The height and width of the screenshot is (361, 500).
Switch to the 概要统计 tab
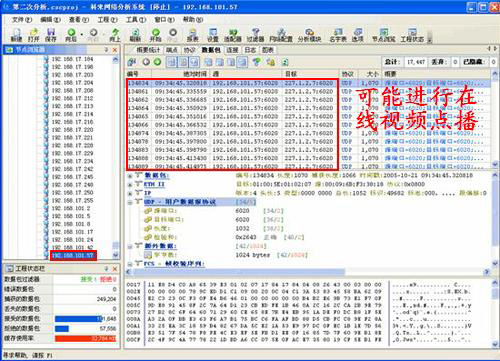coord(148,50)
